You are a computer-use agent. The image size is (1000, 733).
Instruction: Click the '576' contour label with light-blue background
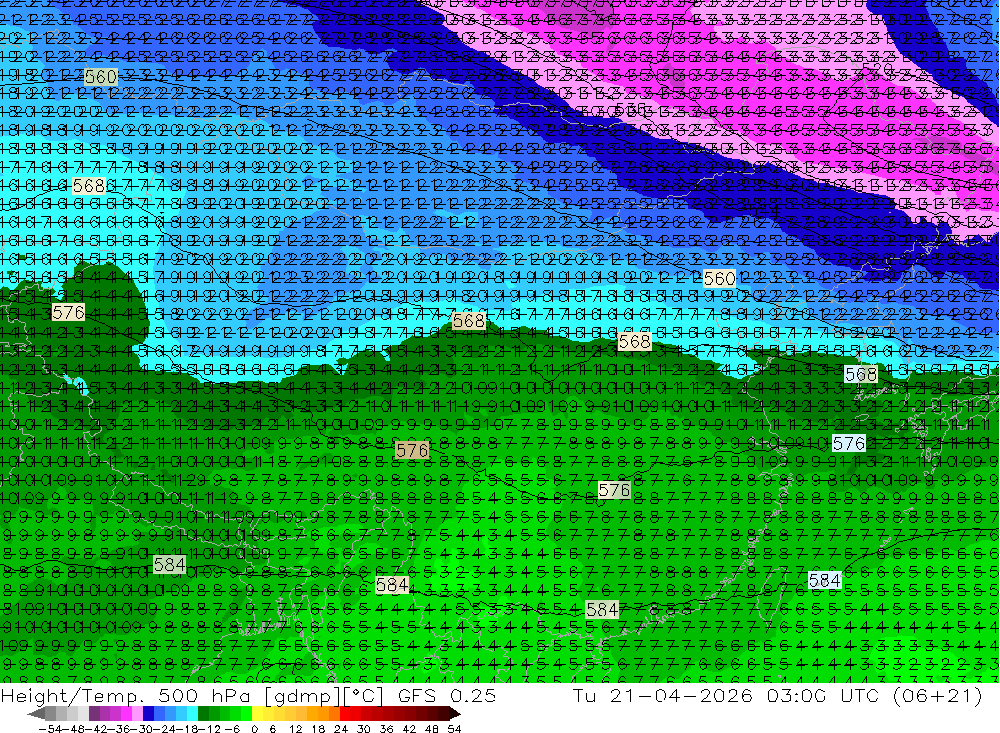pos(849,443)
